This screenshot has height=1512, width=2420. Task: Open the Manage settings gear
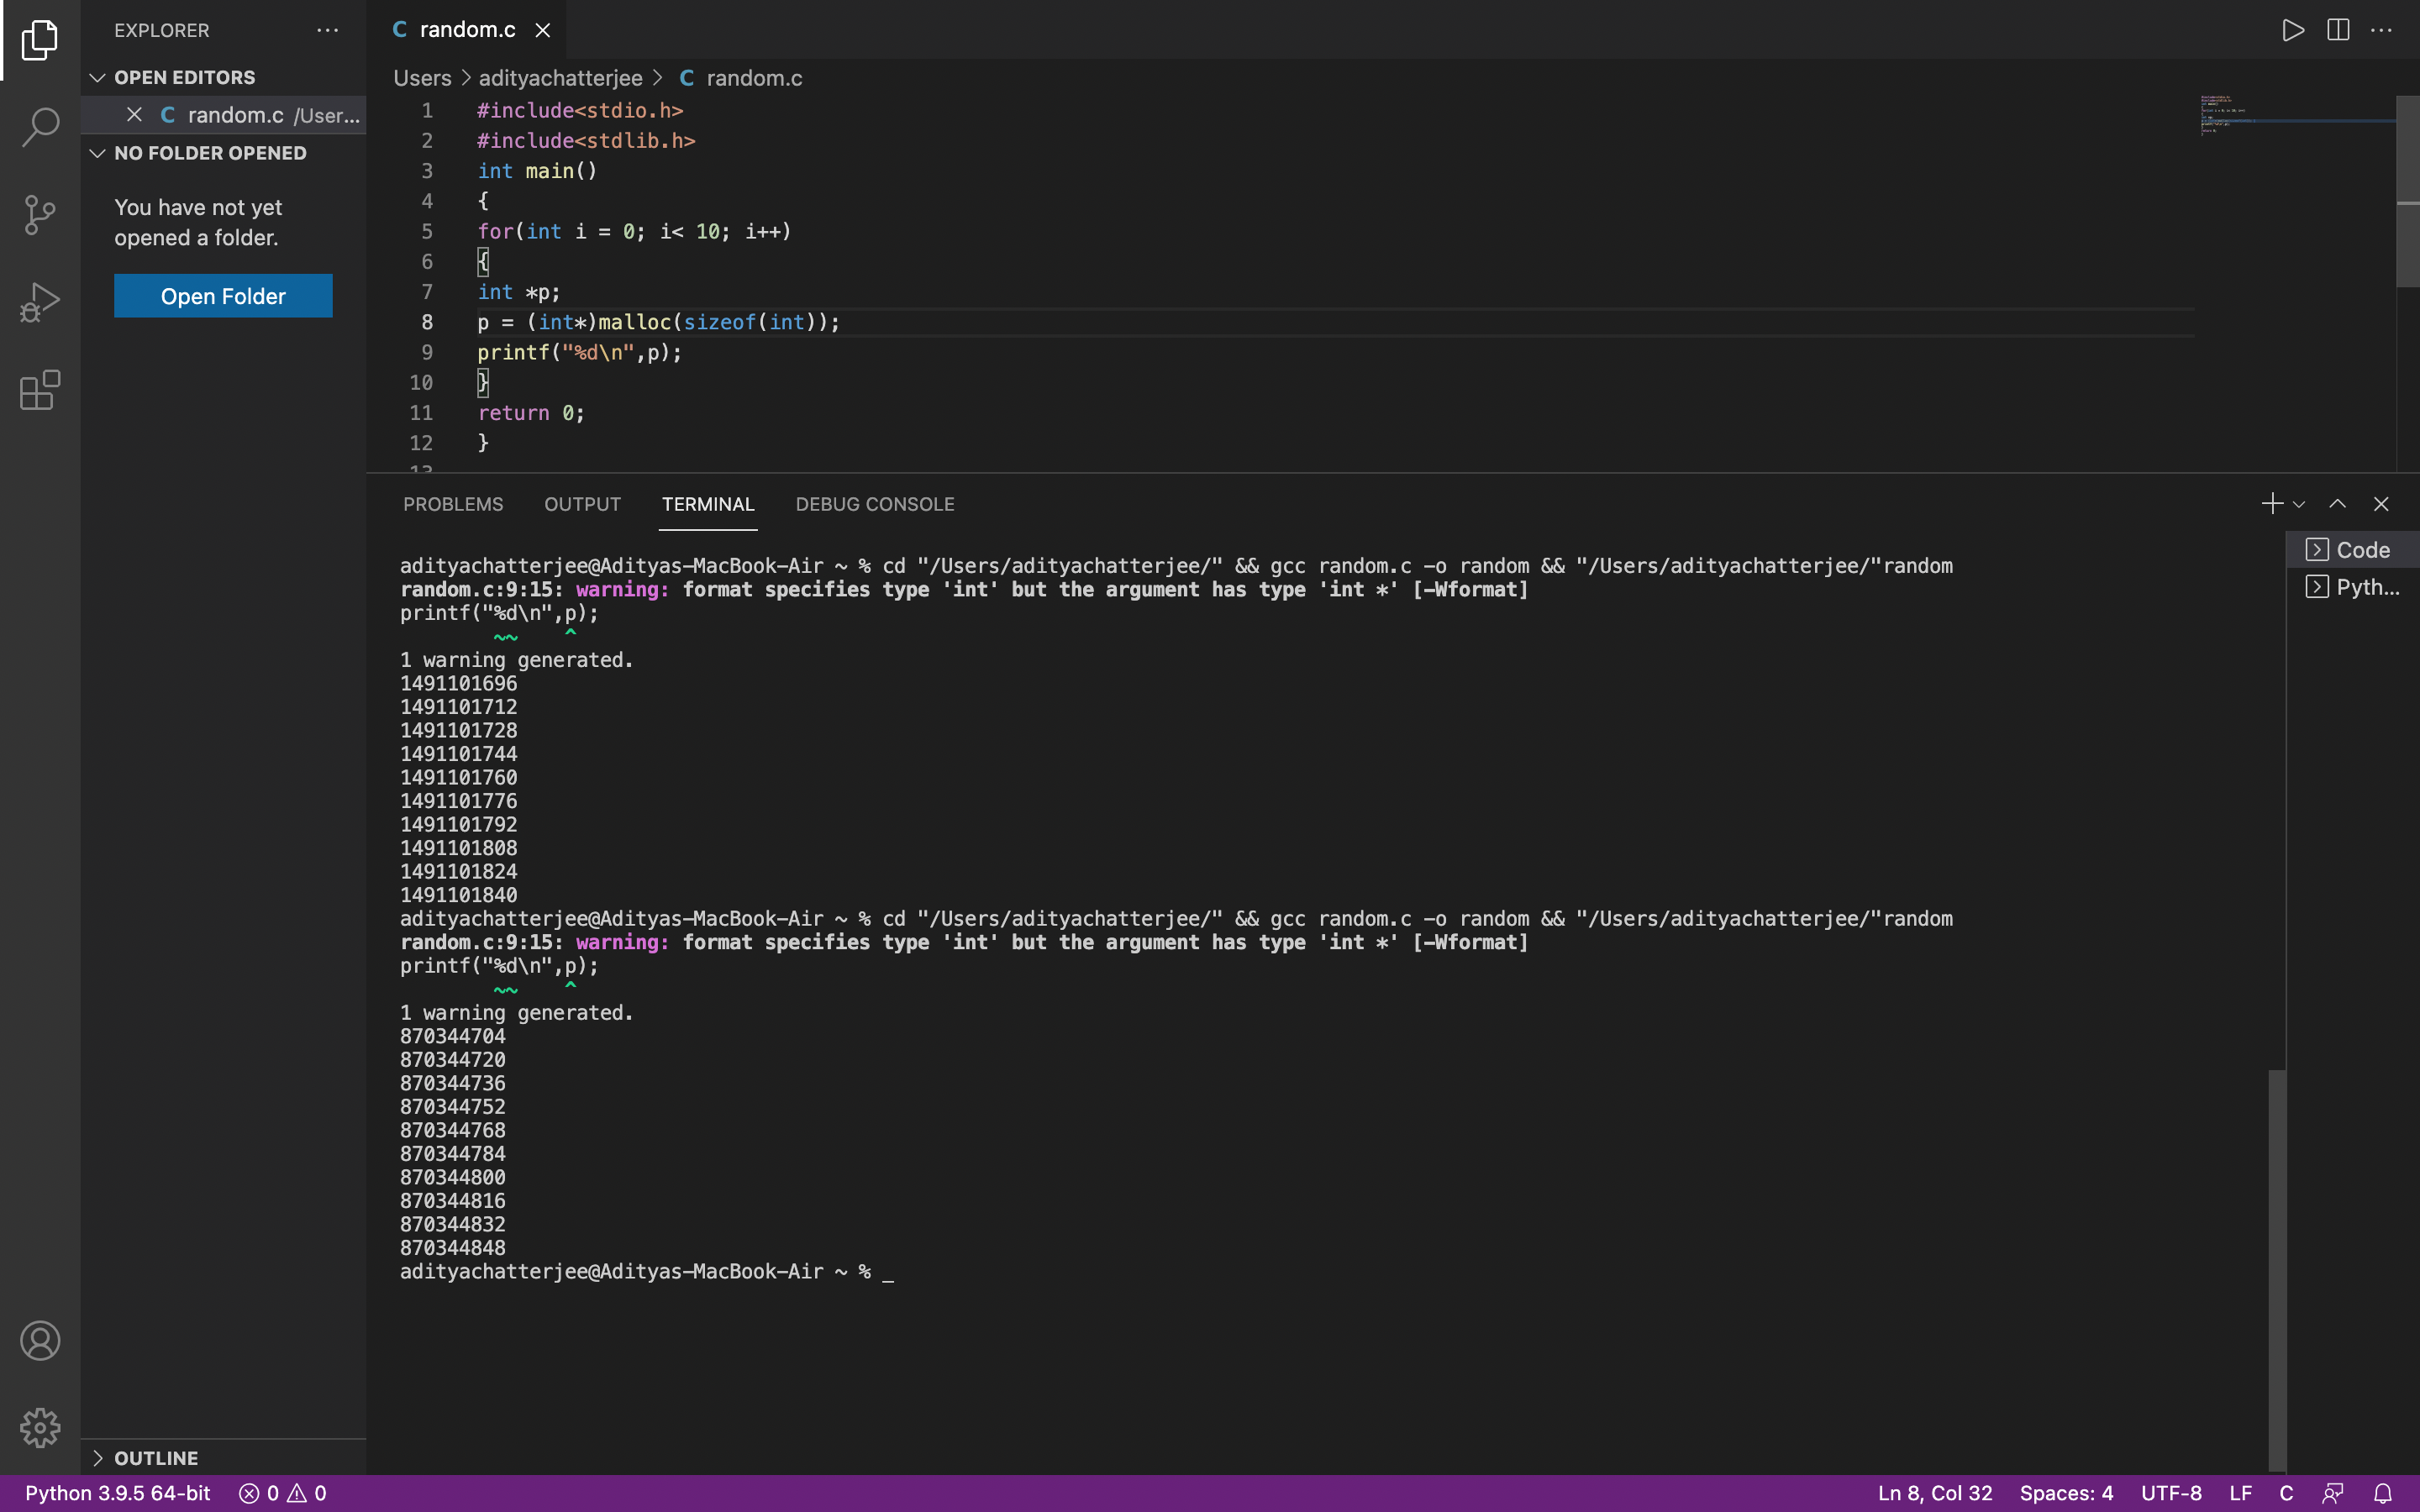click(x=40, y=1427)
